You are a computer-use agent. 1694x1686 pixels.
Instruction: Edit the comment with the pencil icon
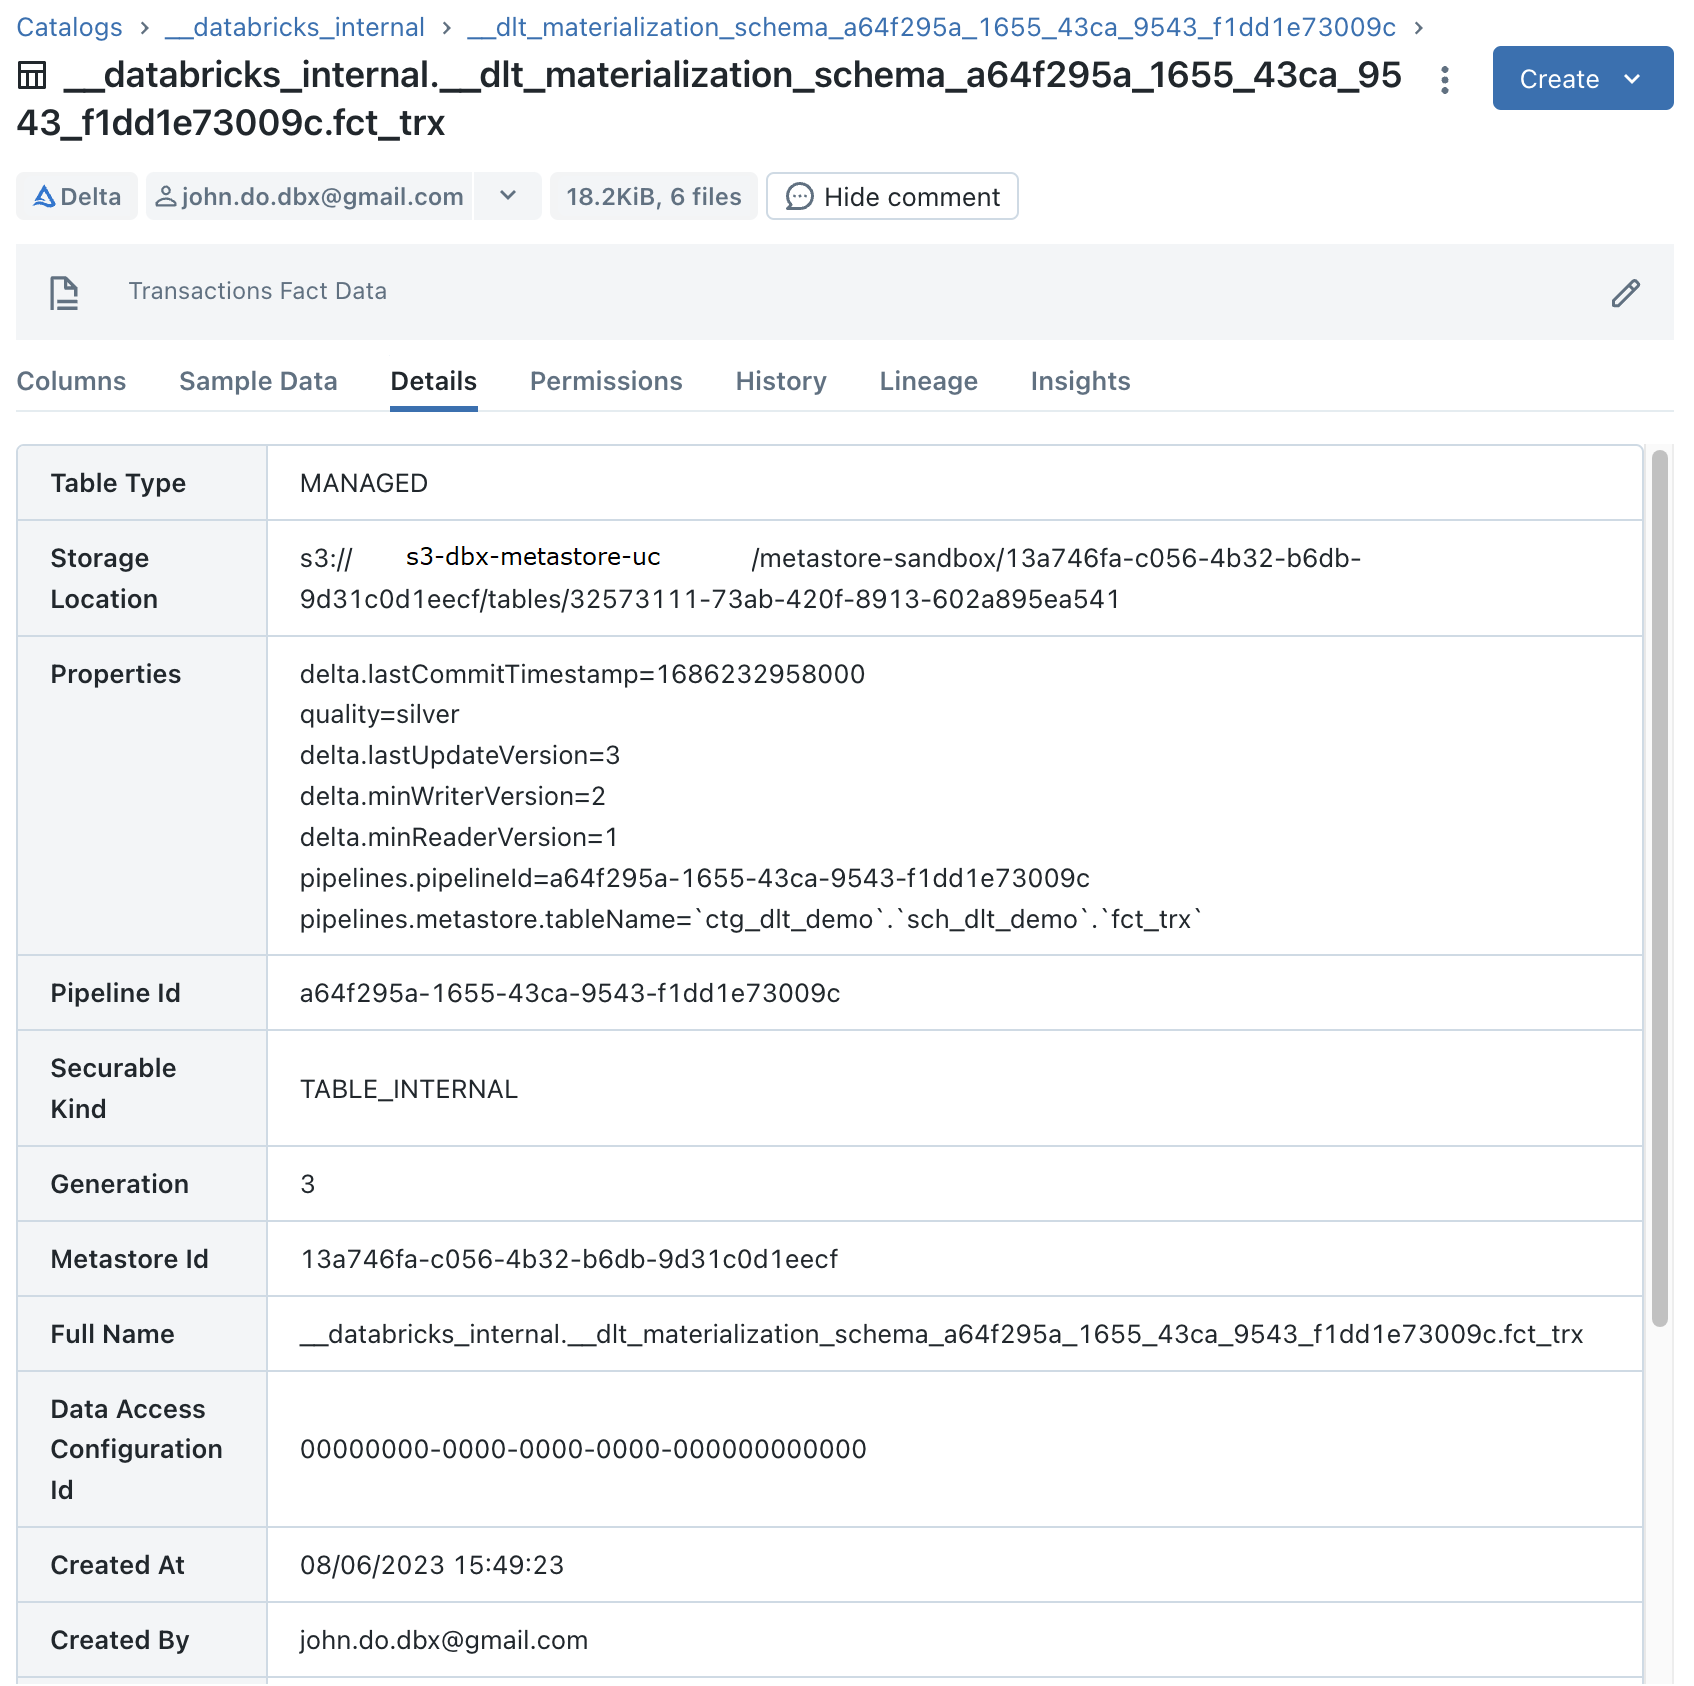pos(1625,293)
